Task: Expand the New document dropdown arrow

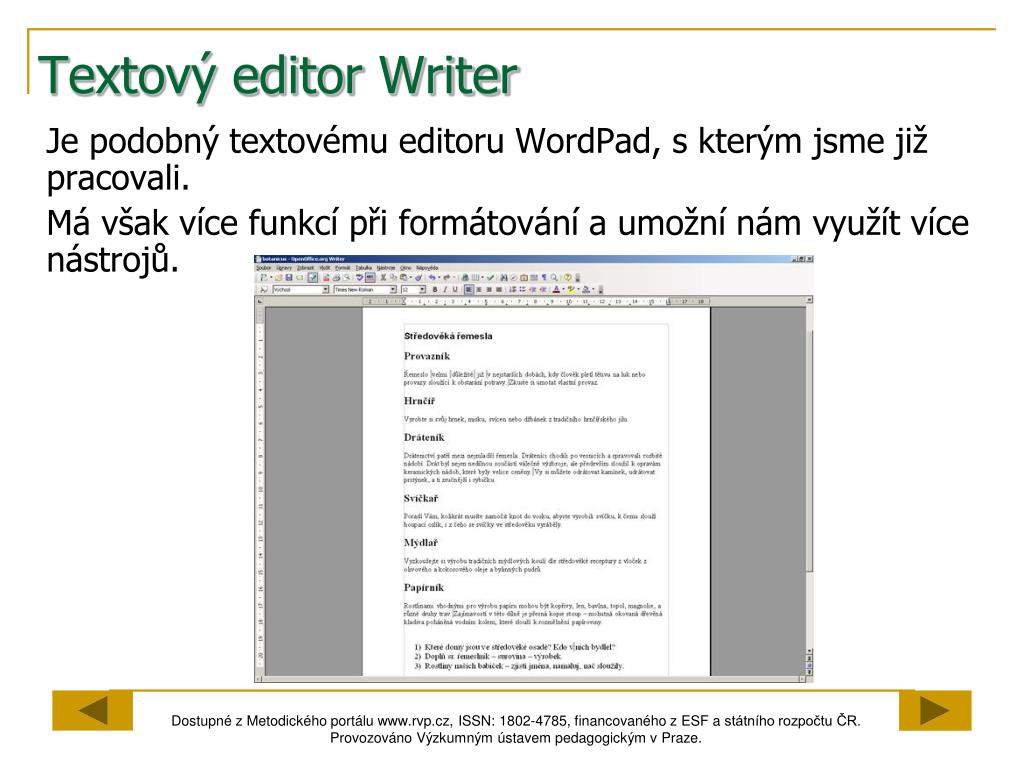Action: point(271,277)
